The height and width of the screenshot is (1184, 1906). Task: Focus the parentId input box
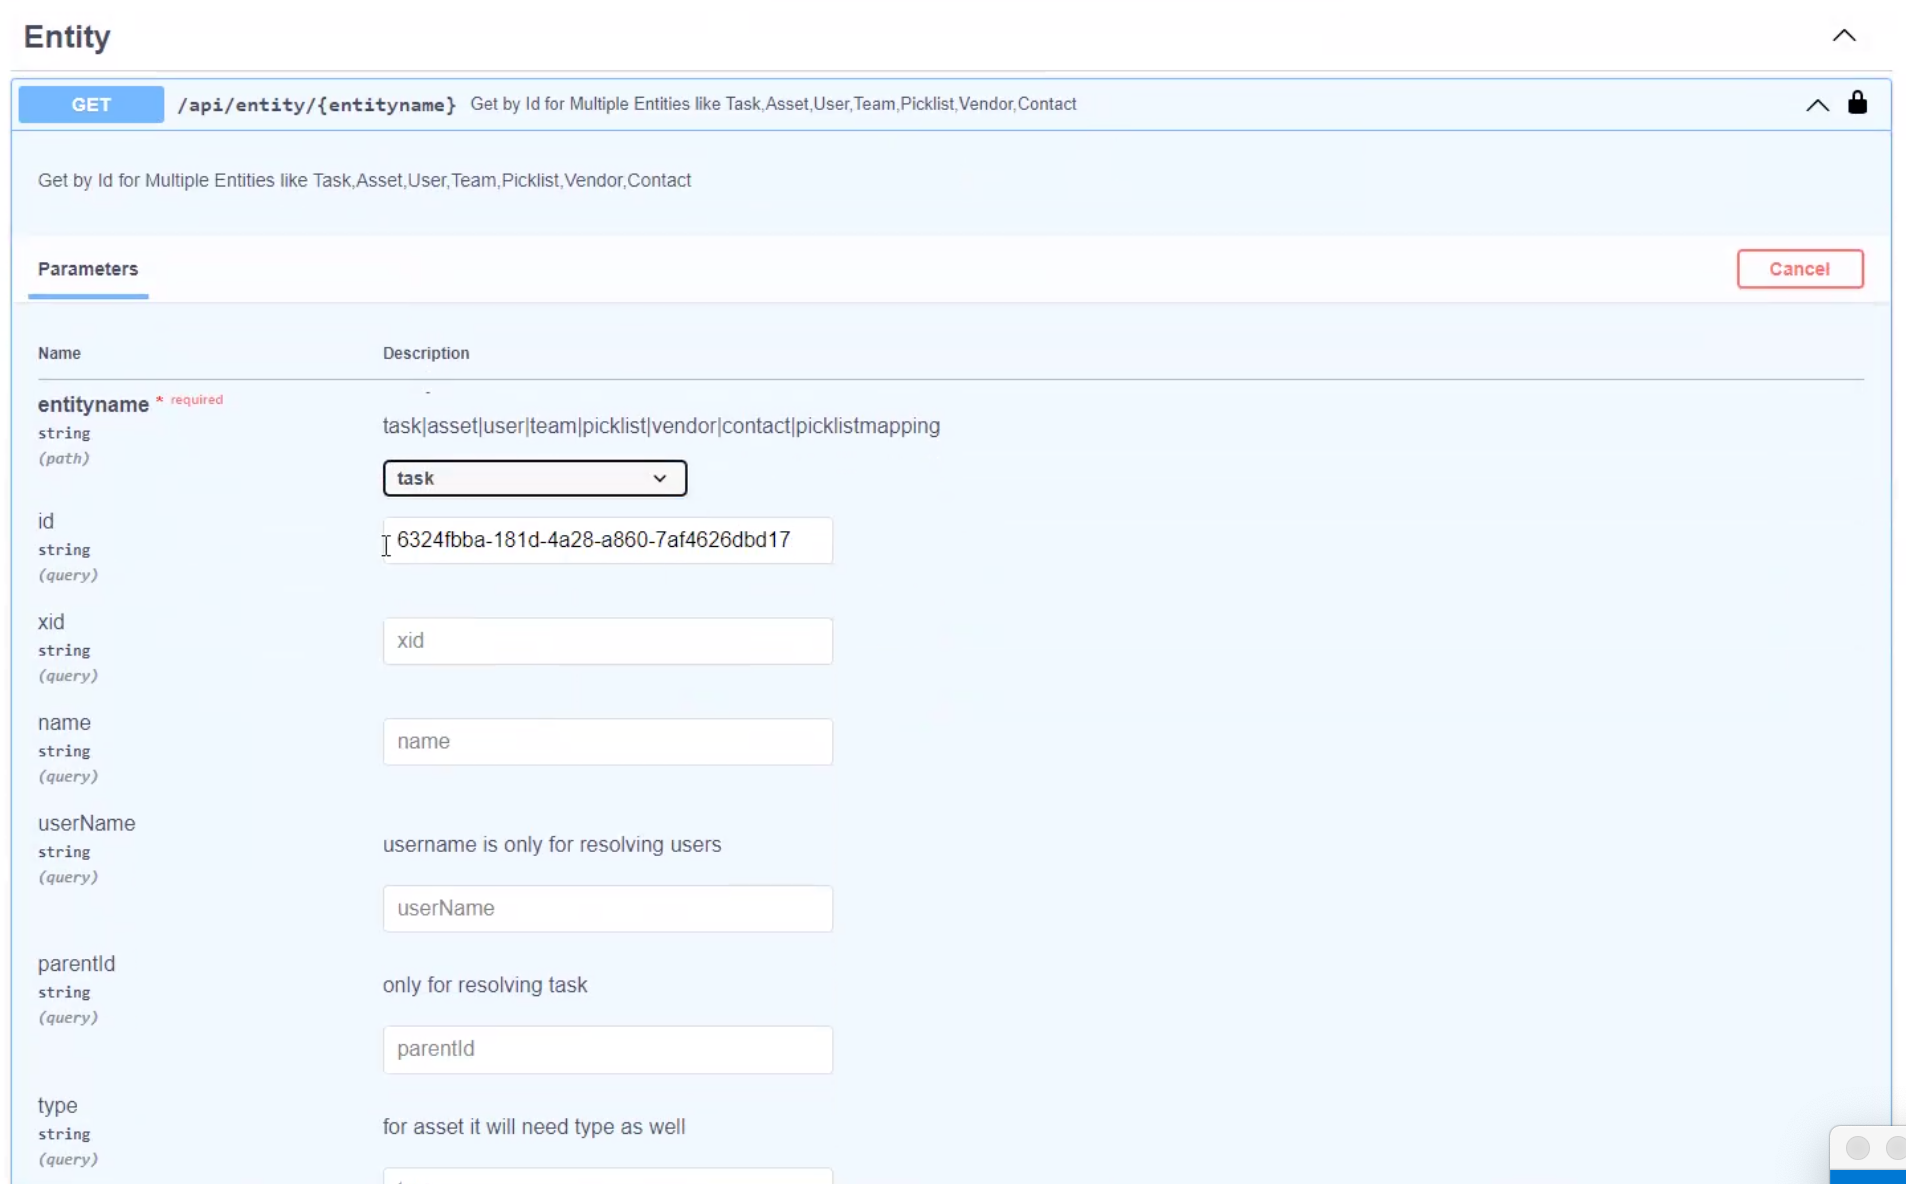click(607, 1049)
